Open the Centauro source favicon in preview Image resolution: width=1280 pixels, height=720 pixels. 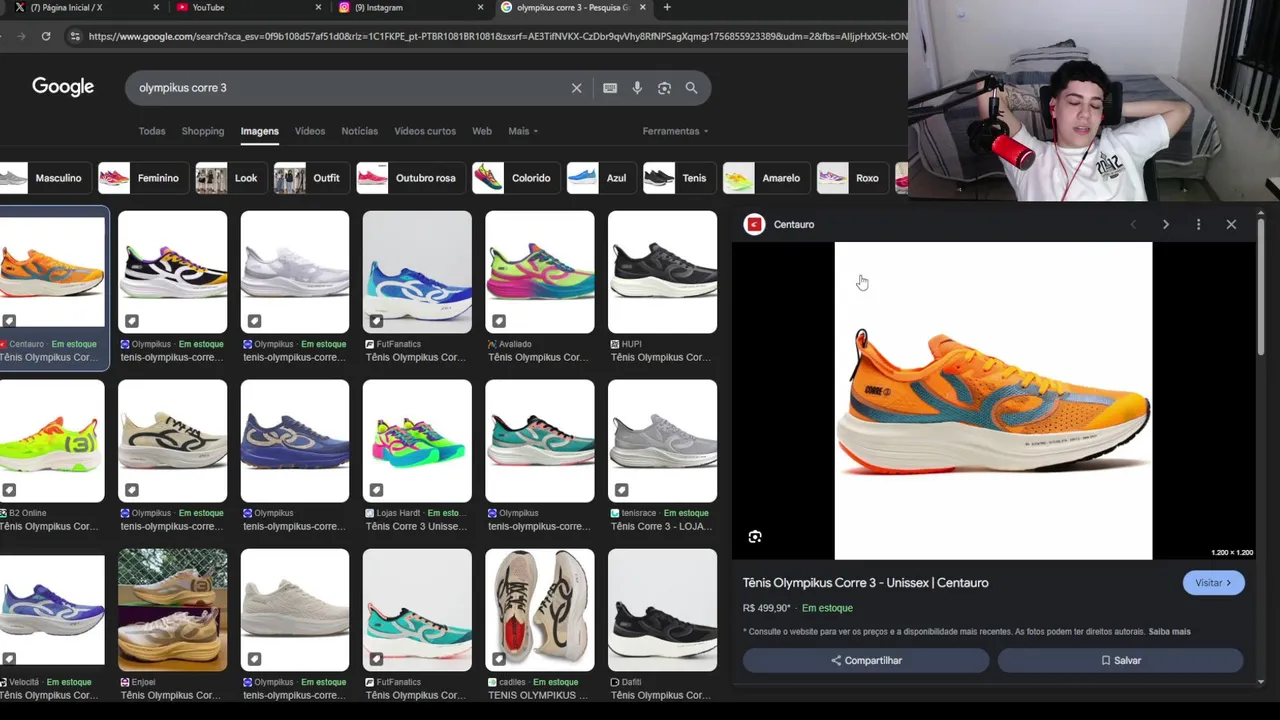754,225
